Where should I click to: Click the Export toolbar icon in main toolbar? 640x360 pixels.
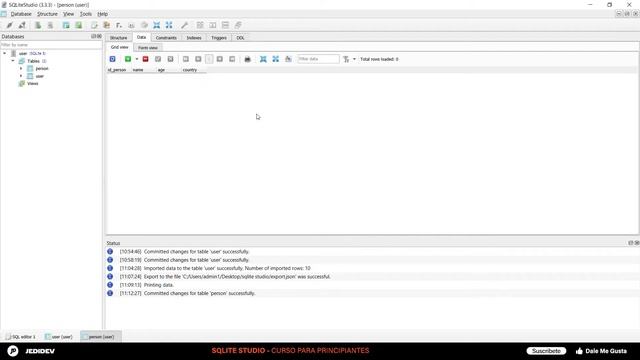coord(169,25)
